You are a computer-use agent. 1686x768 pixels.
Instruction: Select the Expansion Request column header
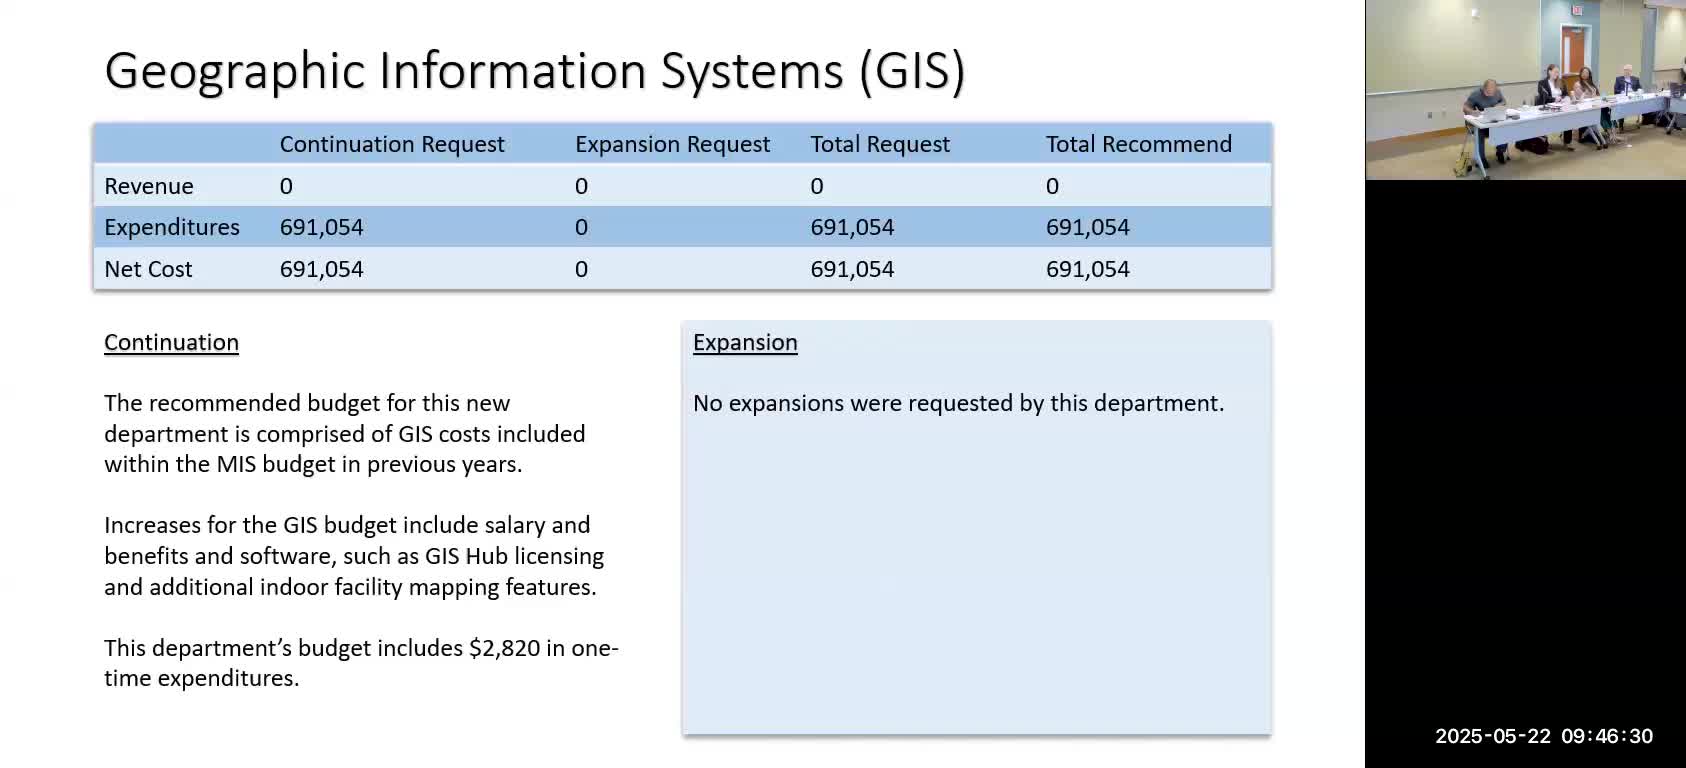672,144
